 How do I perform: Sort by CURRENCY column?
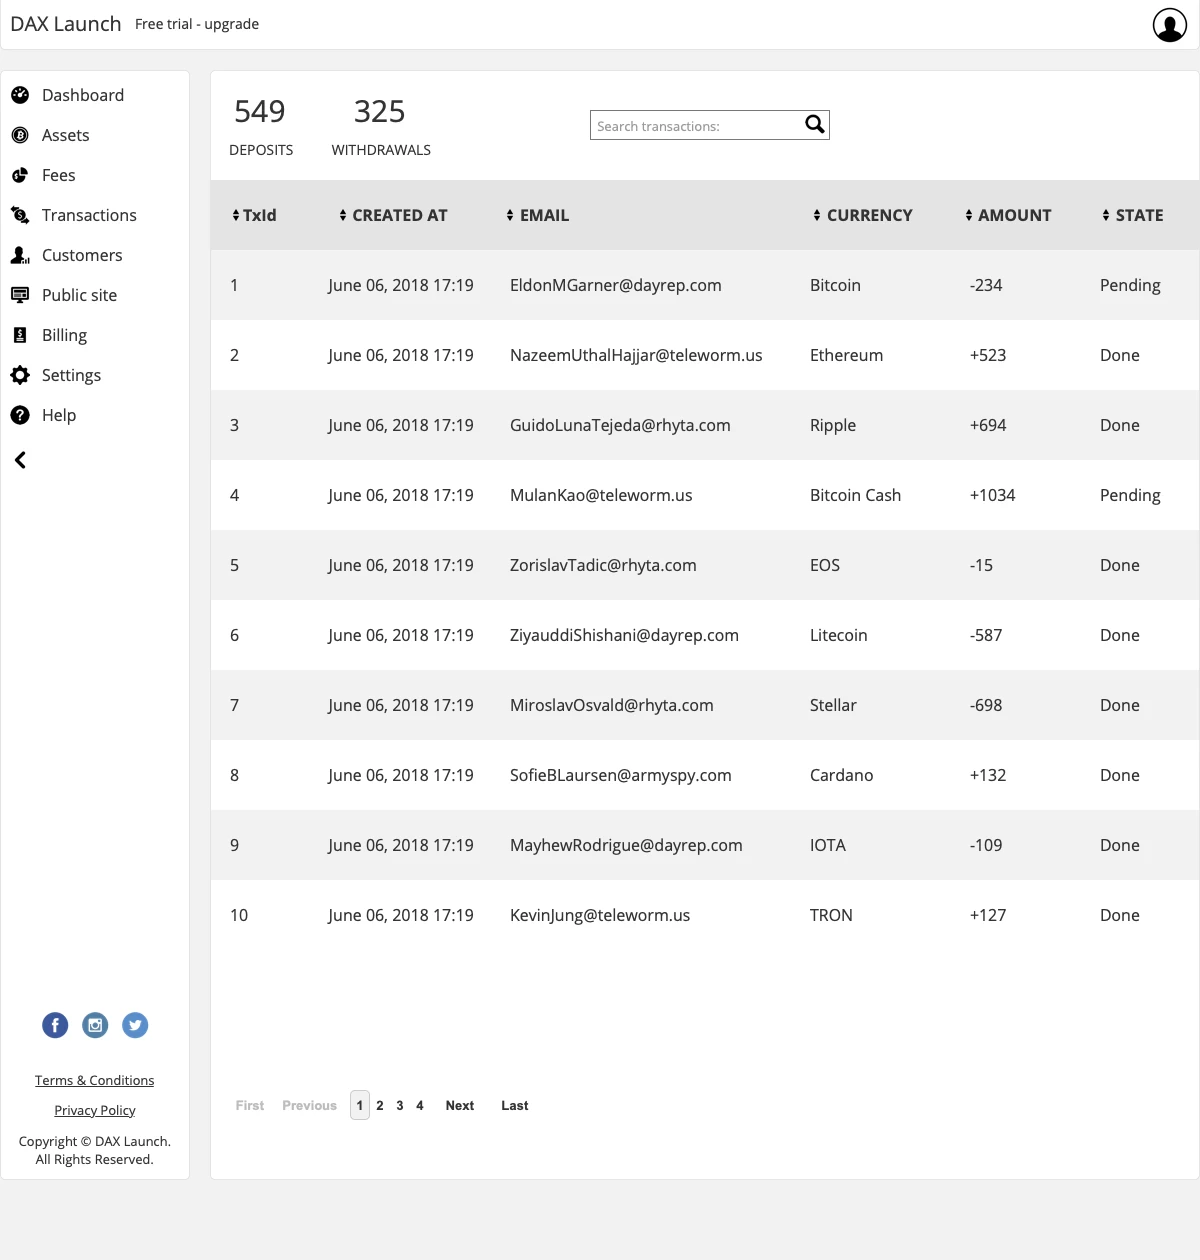click(862, 215)
